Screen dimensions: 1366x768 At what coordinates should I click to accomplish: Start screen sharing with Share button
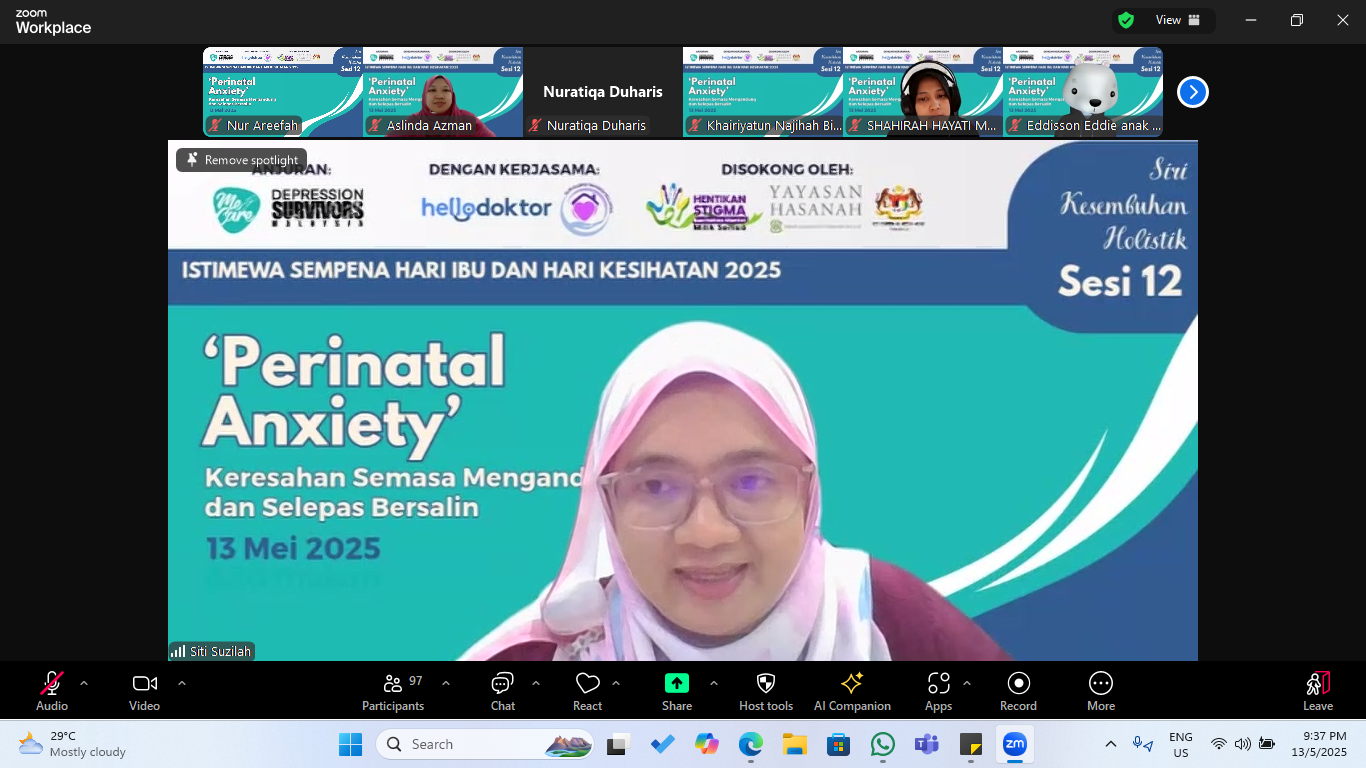tap(677, 691)
